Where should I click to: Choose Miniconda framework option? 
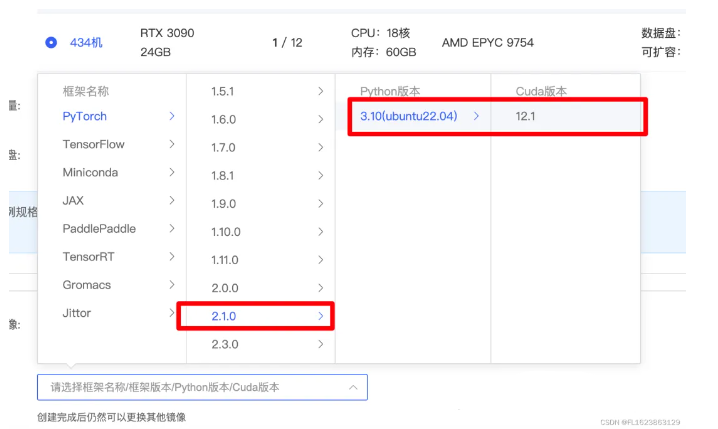[x=90, y=172]
